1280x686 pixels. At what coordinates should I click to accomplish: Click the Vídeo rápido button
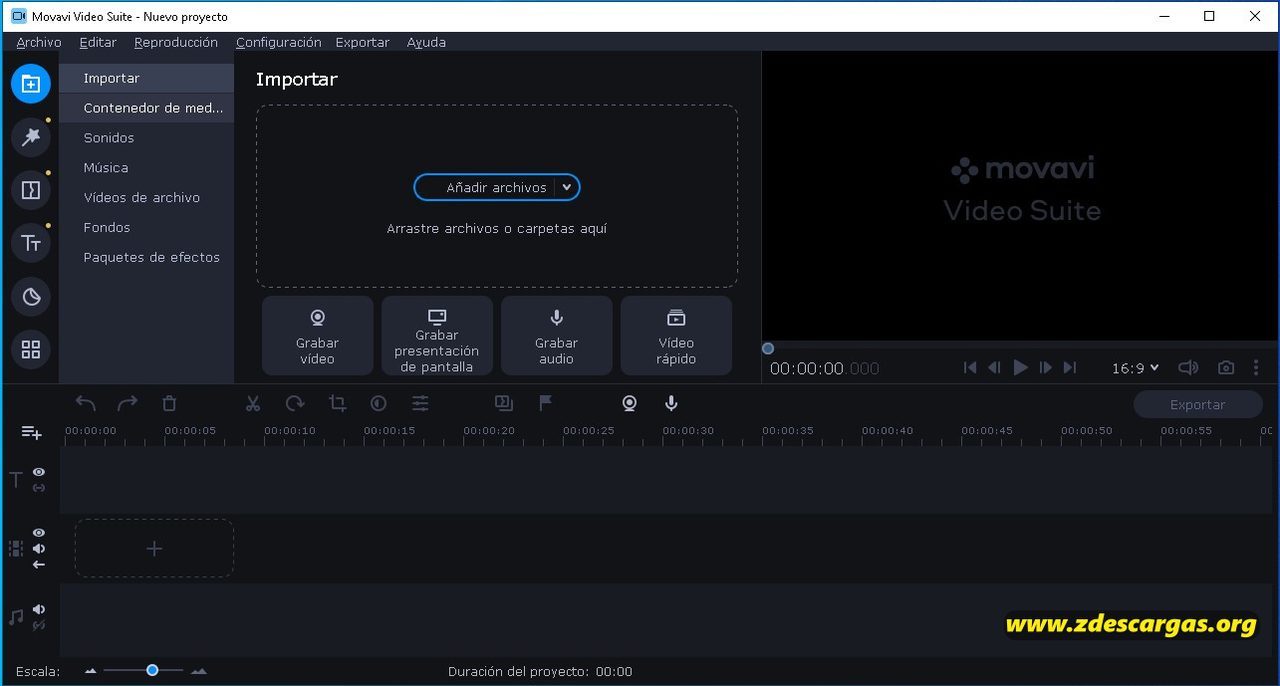[x=676, y=336]
